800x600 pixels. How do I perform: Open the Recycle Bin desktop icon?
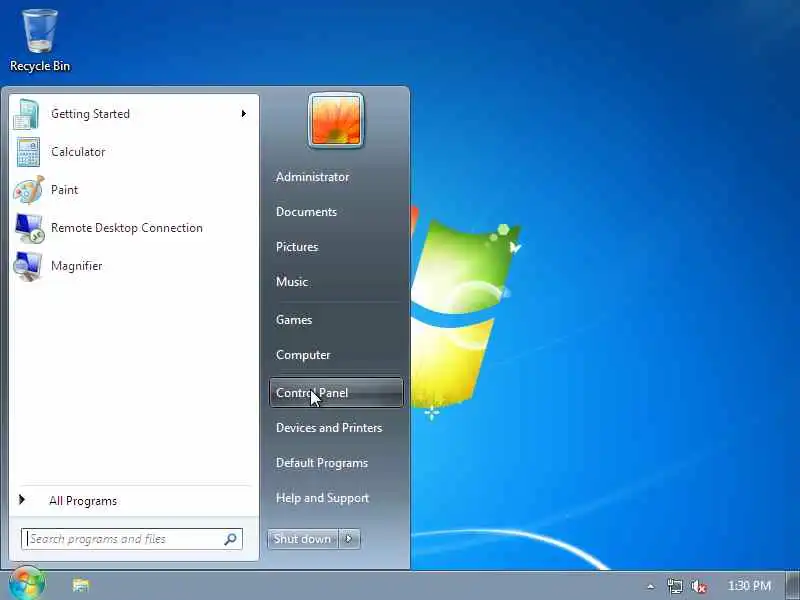[40, 41]
